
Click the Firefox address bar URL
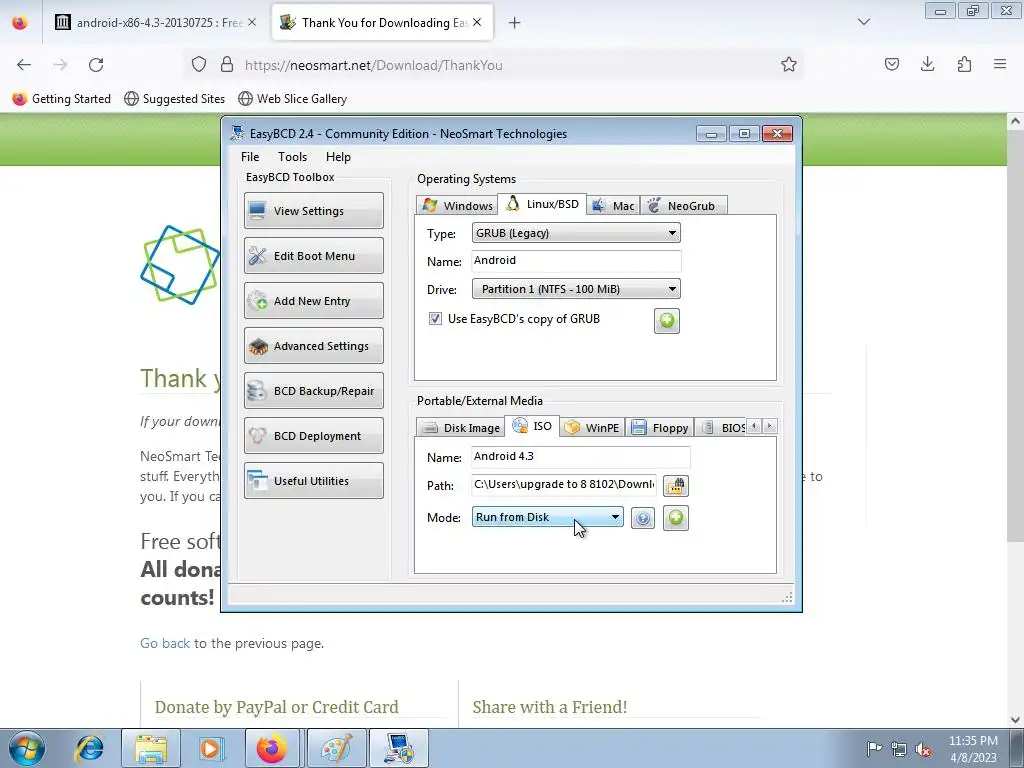(374, 65)
